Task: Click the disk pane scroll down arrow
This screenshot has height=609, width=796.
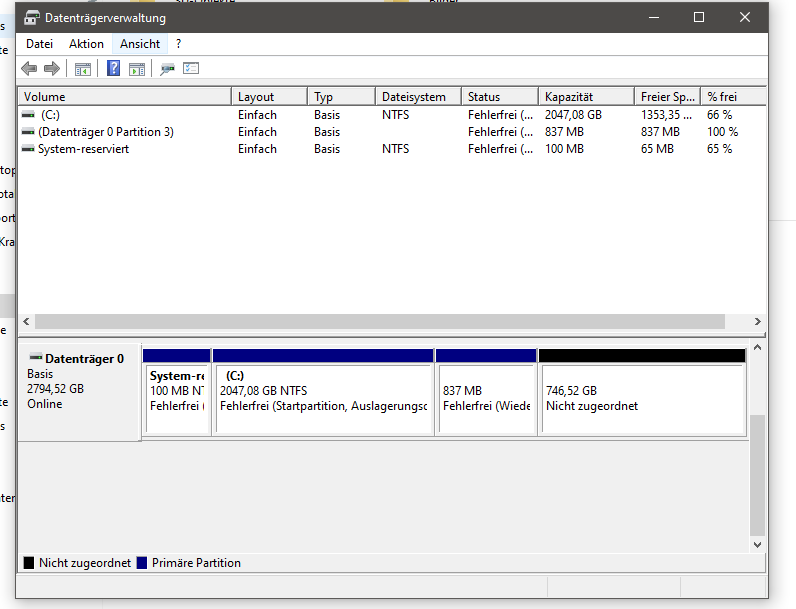Action: [x=757, y=545]
